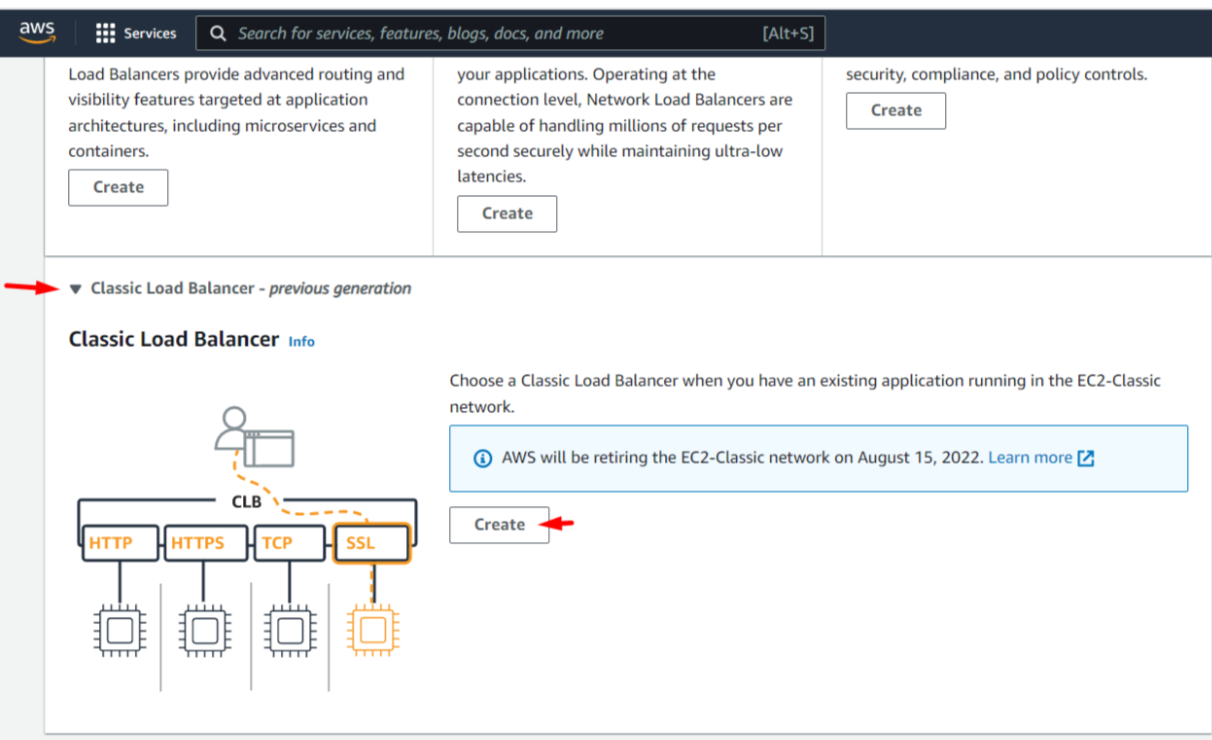The width and height of the screenshot is (1212, 740).
Task: Collapse the Classic Load Balancer section triangle
Action: pos(76,289)
